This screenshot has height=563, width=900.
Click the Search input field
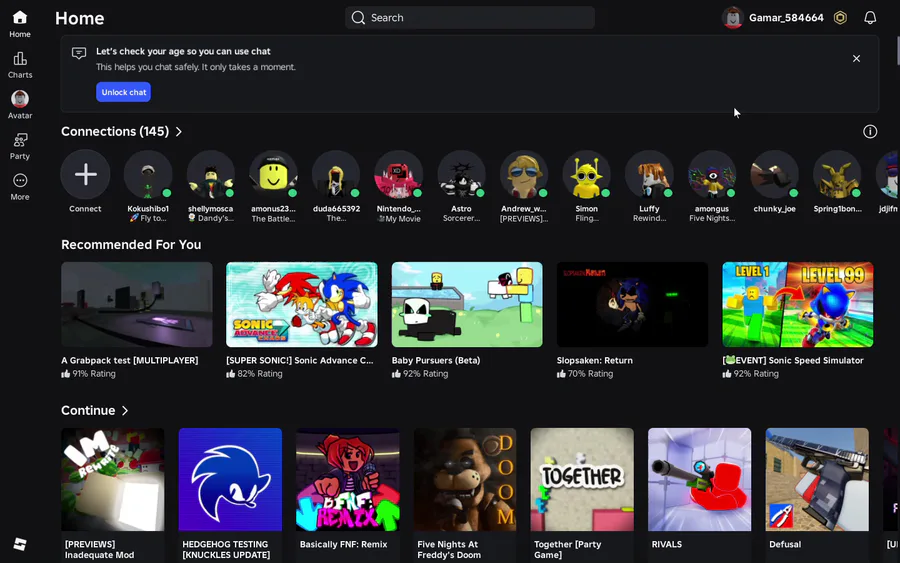coord(470,18)
